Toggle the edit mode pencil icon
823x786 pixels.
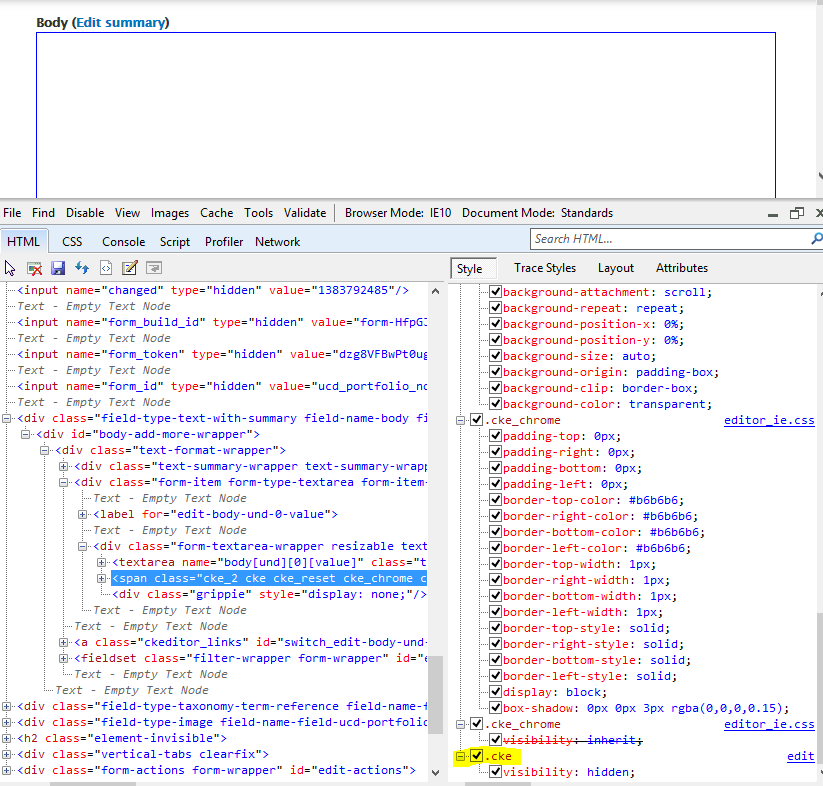coord(130,268)
